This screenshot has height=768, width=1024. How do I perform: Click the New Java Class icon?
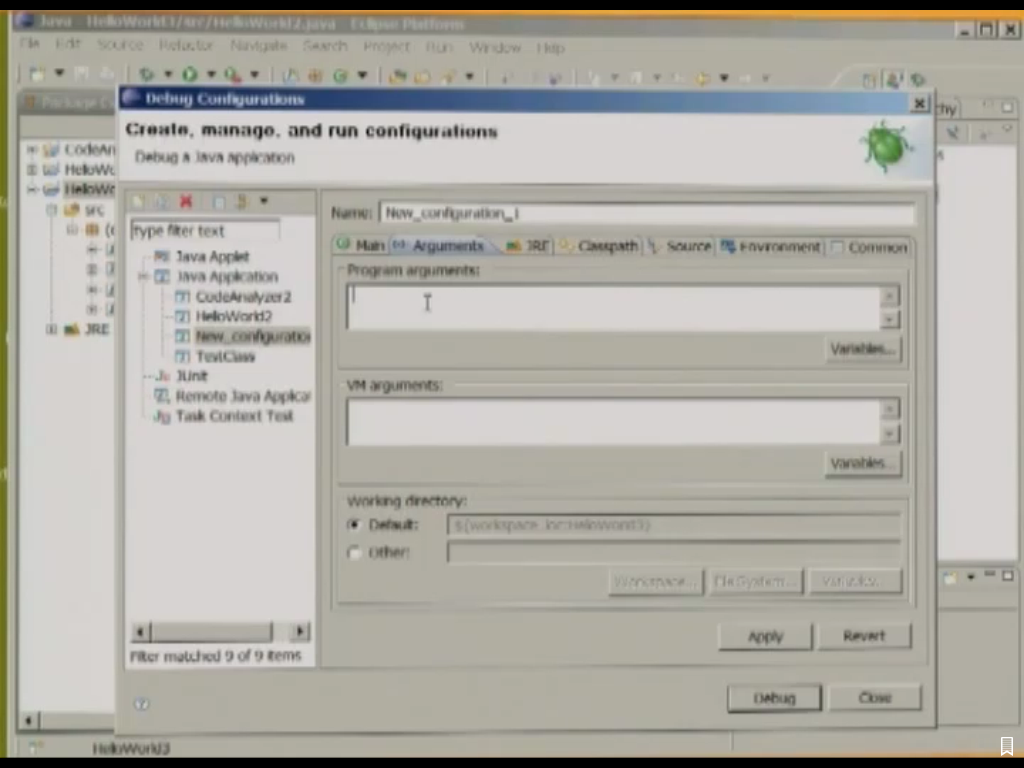(x=340, y=76)
